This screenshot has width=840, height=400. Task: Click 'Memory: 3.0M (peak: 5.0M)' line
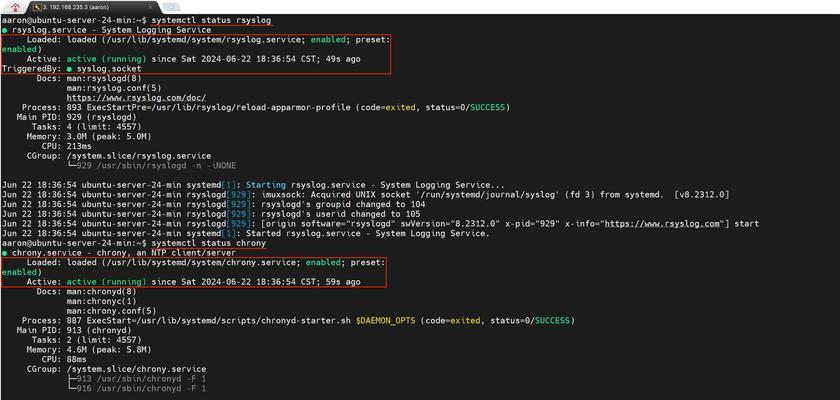click(x=89, y=136)
